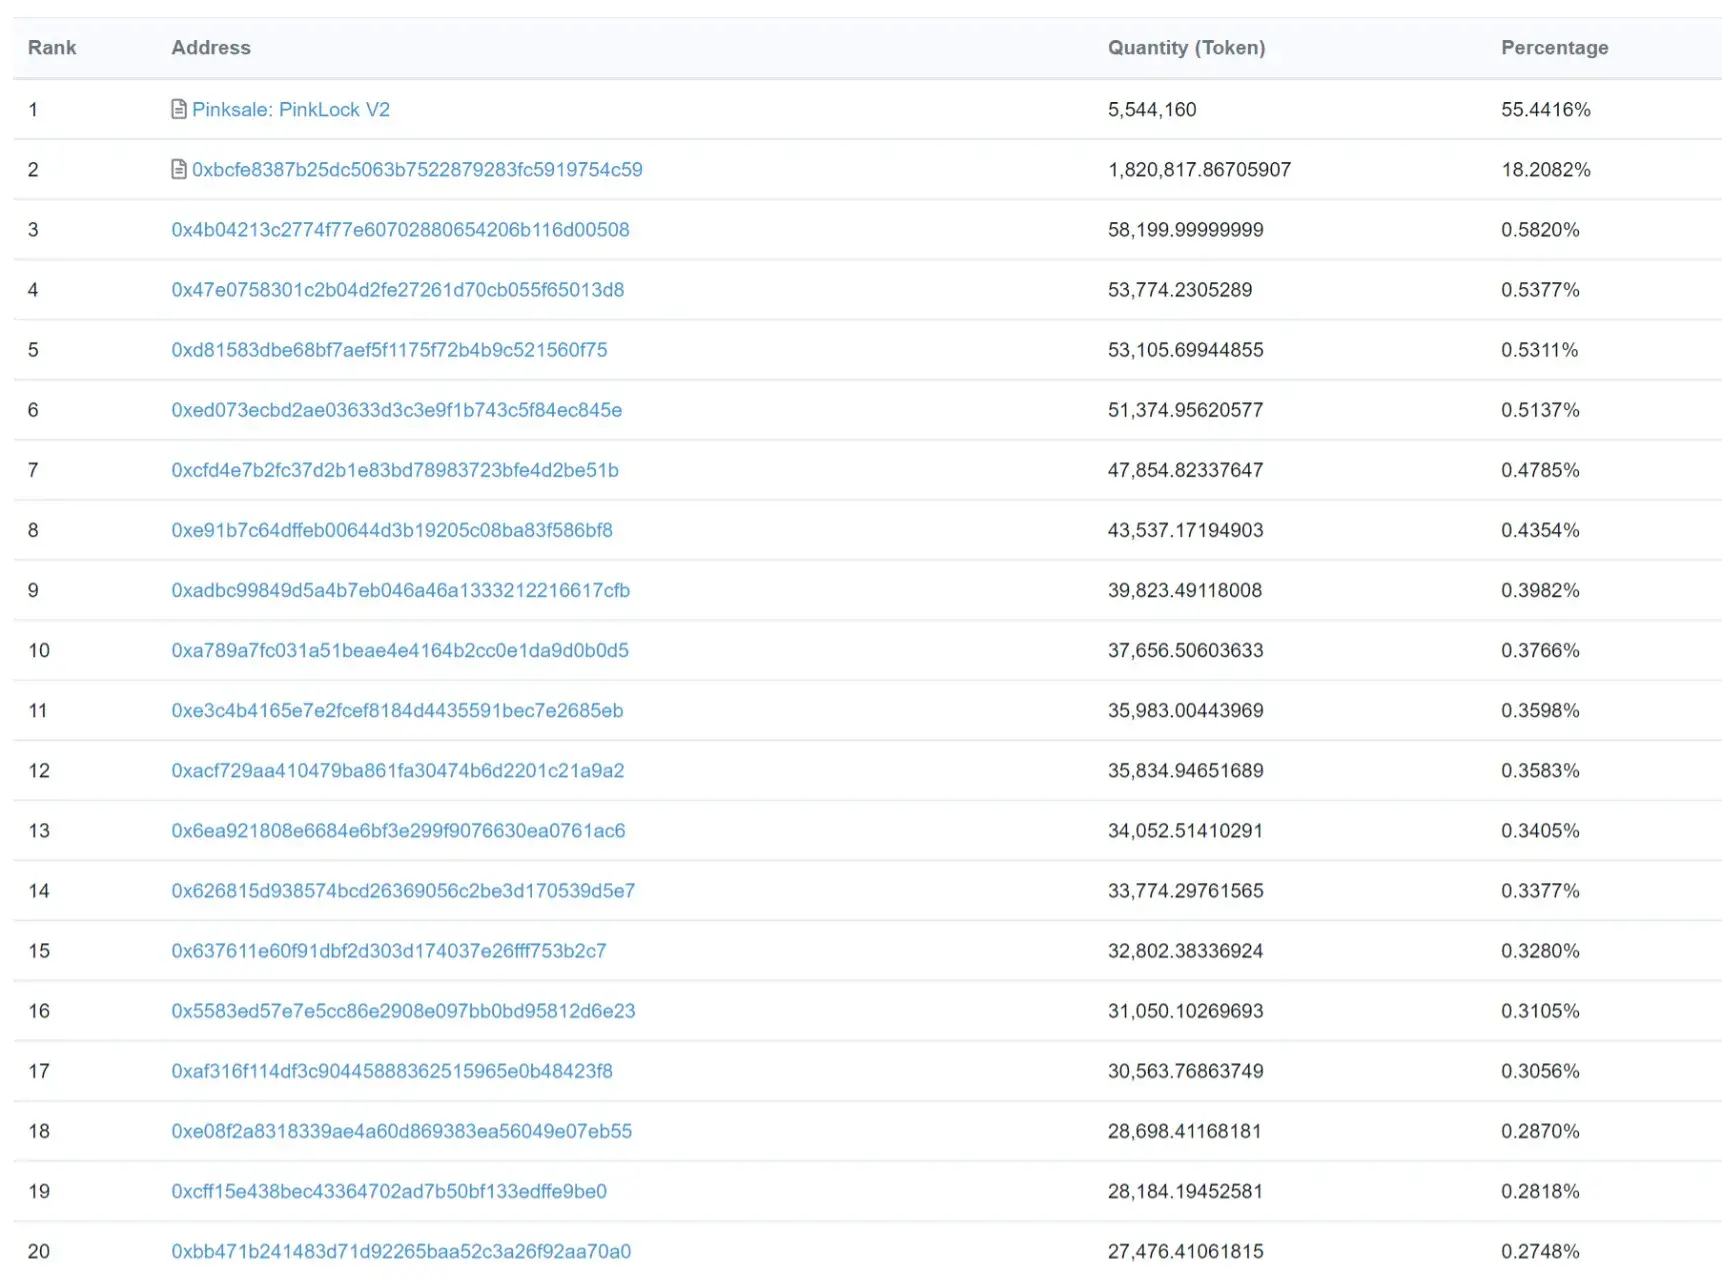Select percentage 0.4354%
The height and width of the screenshot is (1279, 1722).
coord(1540,529)
